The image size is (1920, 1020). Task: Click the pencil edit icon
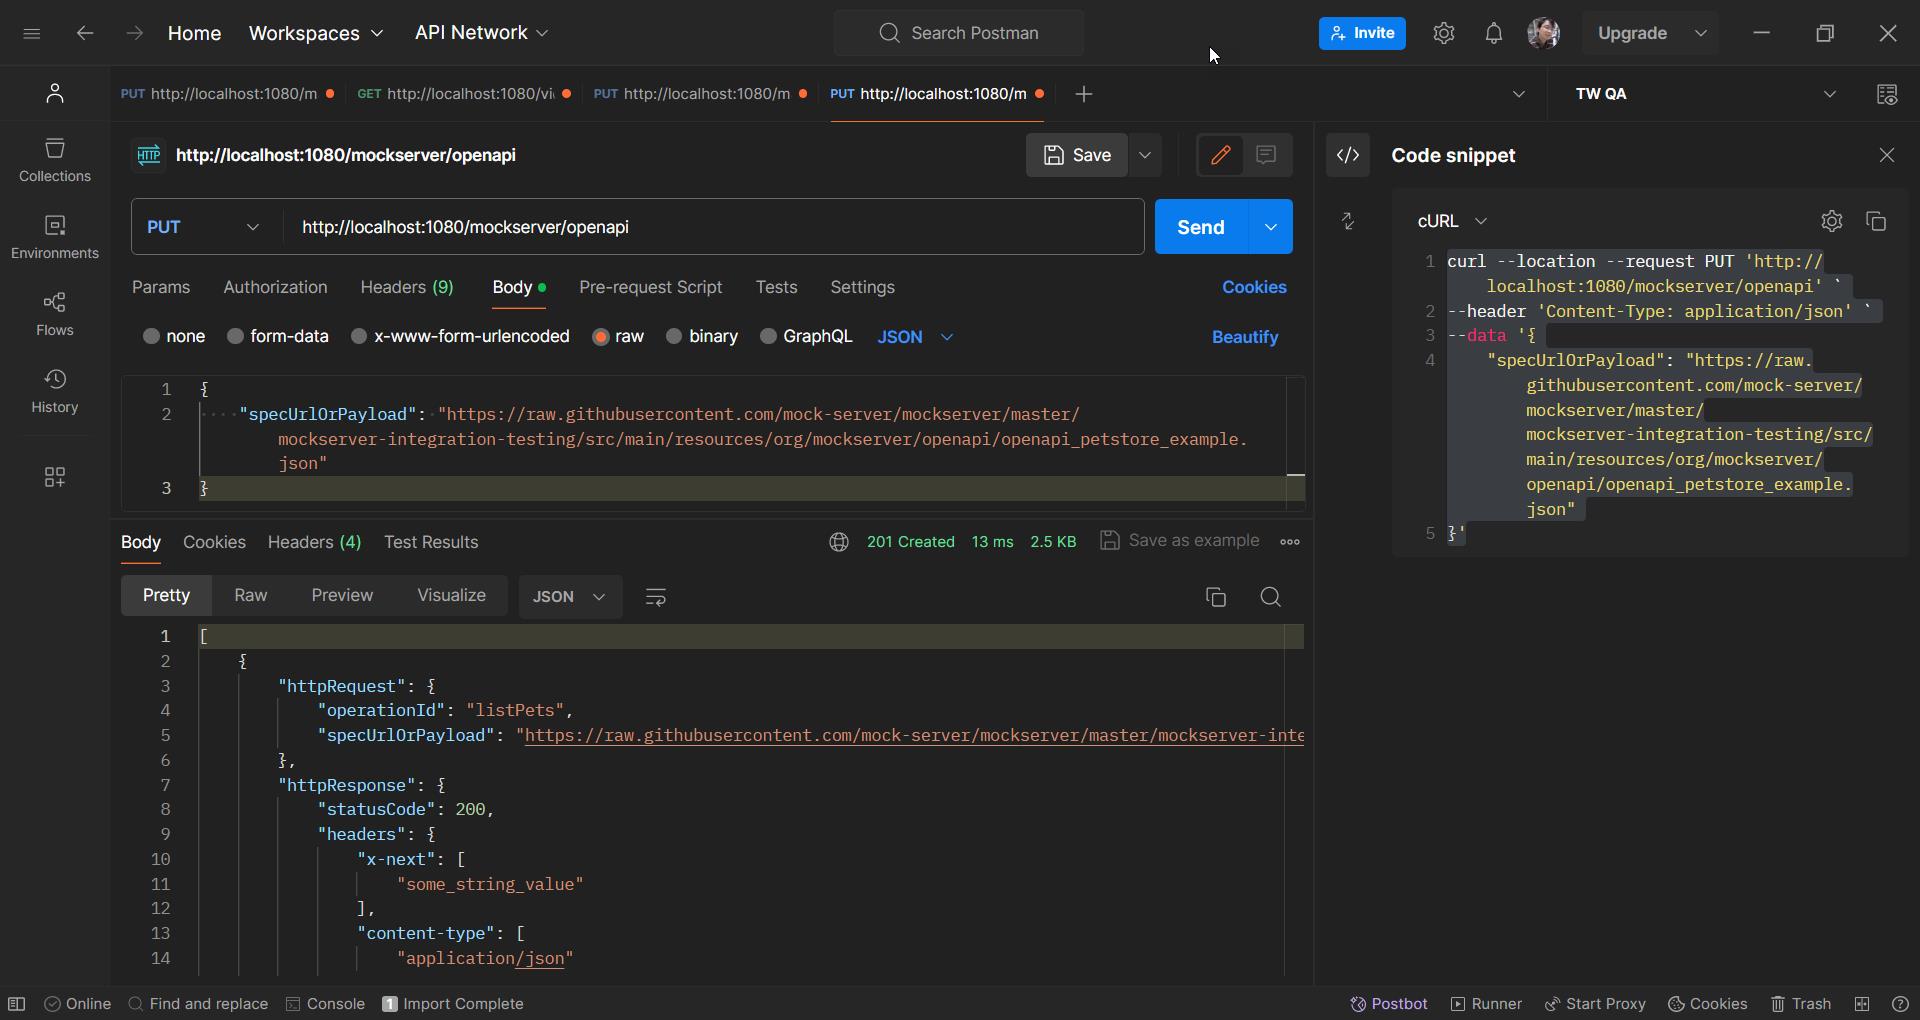pyautogui.click(x=1220, y=155)
